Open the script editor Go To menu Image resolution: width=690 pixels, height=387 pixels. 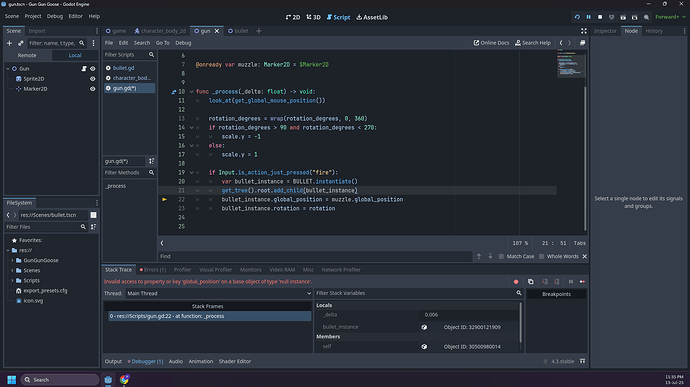coord(162,43)
